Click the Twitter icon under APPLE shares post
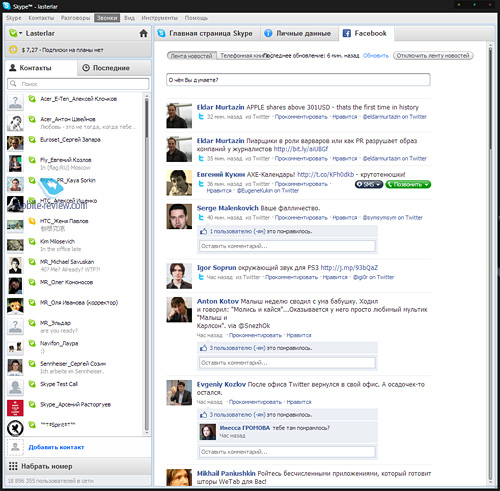Image resolution: width=500 pixels, height=491 pixels. (x=201, y=117)
